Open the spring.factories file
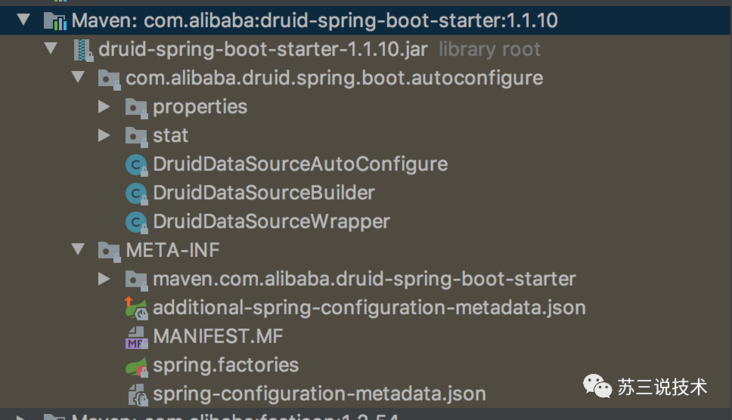The height and width of the screenshot is (420, 732). (x=225, y=365)
